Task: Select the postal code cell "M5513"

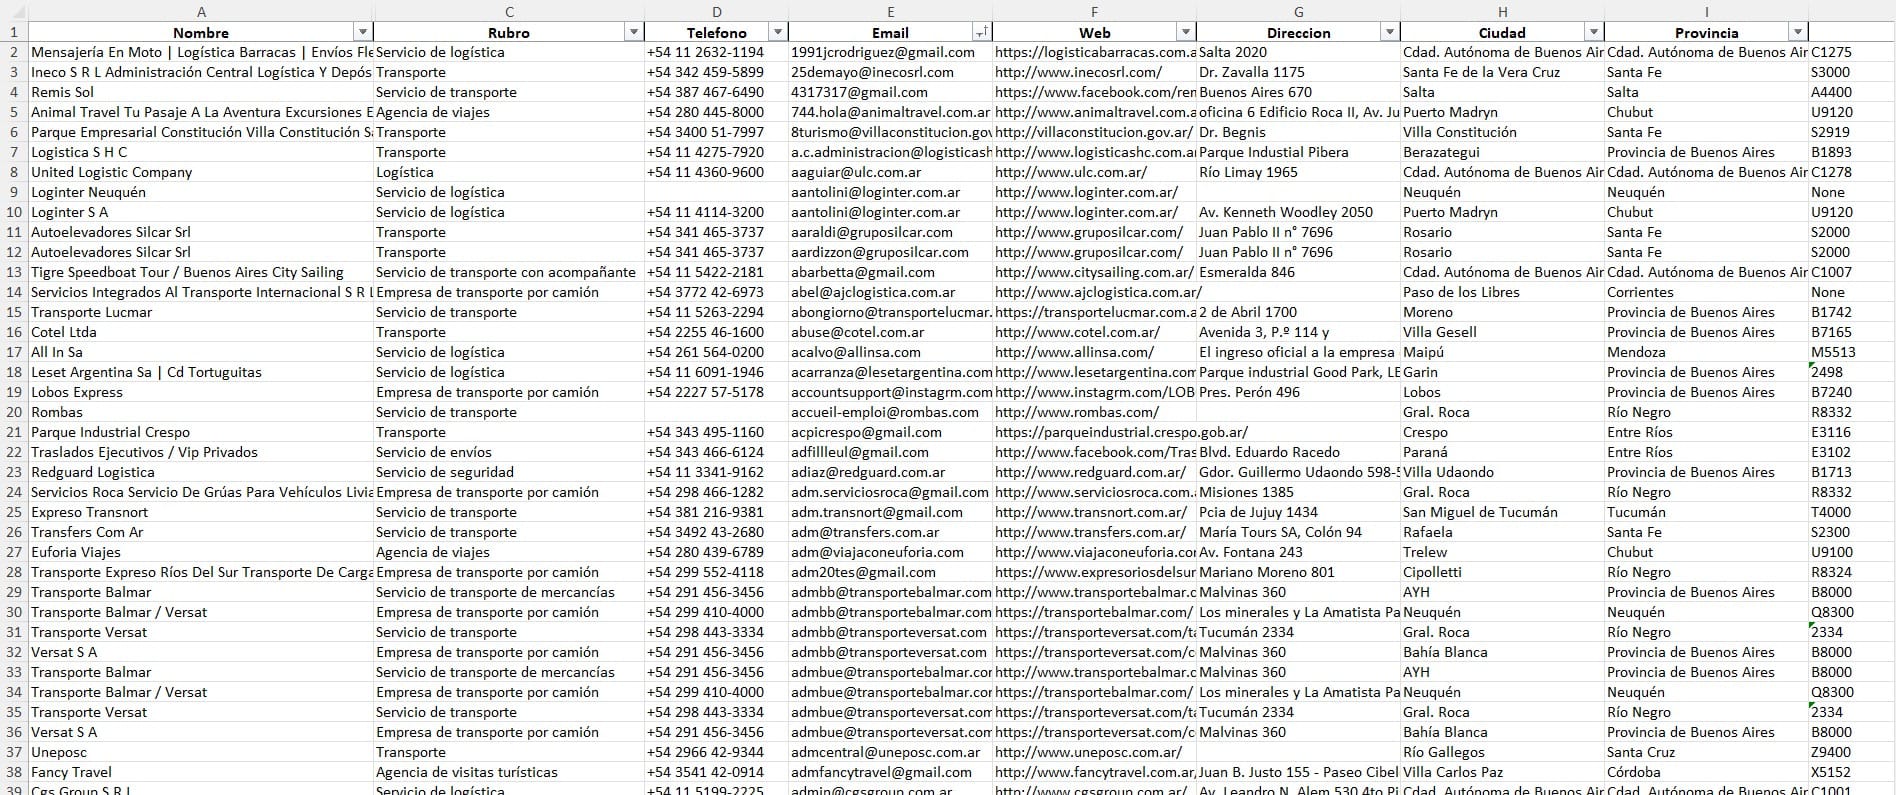Action: click(x=1852, y=352)
